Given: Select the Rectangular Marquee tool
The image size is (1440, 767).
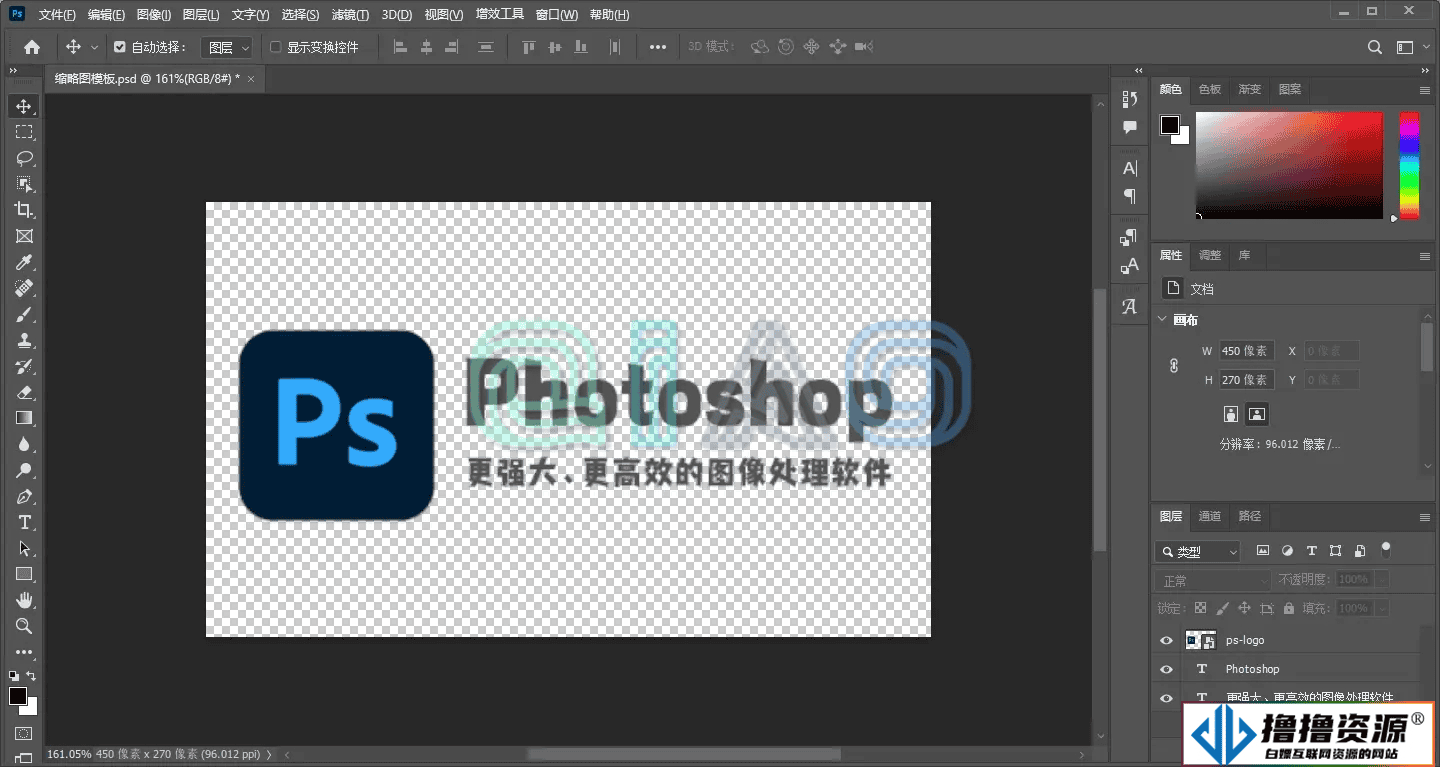Looking at the screenshot, I should (x=24, y=132).
